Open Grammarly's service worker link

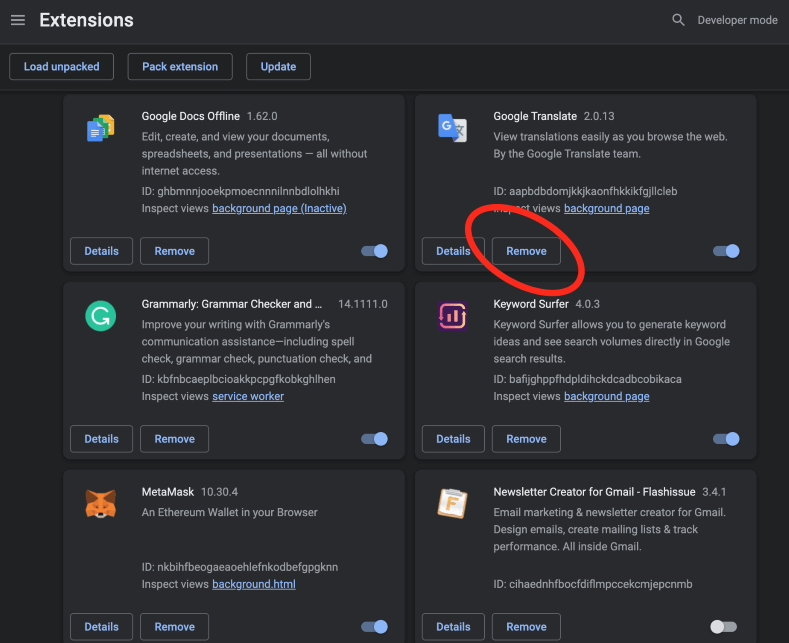click(248, 396)
